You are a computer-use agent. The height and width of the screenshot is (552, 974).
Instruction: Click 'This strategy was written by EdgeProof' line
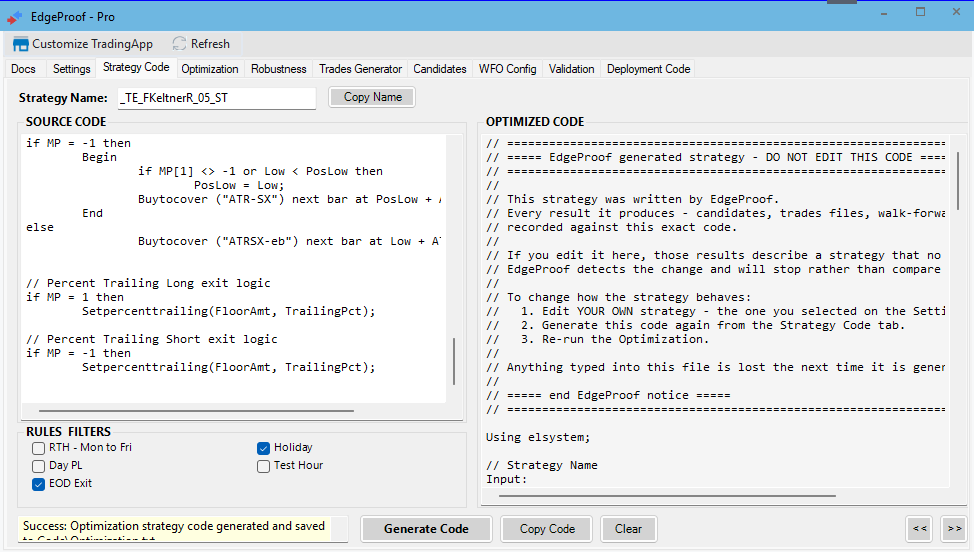pos(632,199)
